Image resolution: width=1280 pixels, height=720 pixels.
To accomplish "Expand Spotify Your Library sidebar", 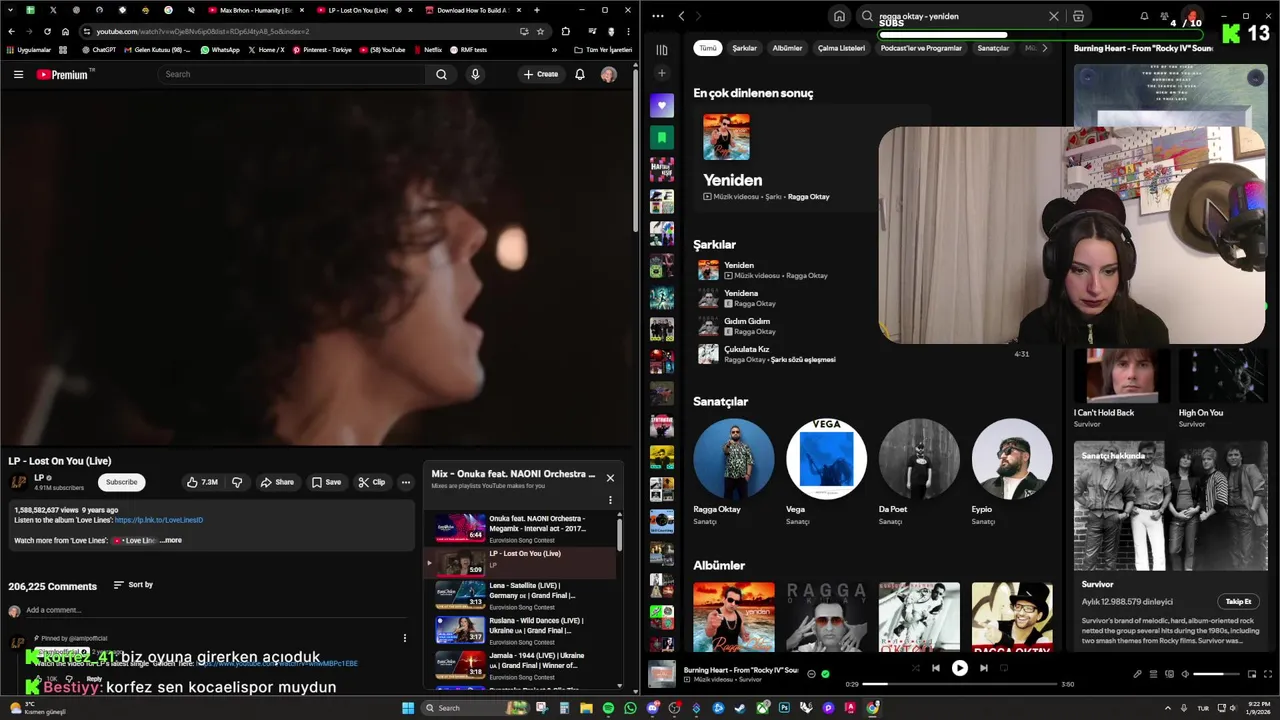I will pos(662,49).
